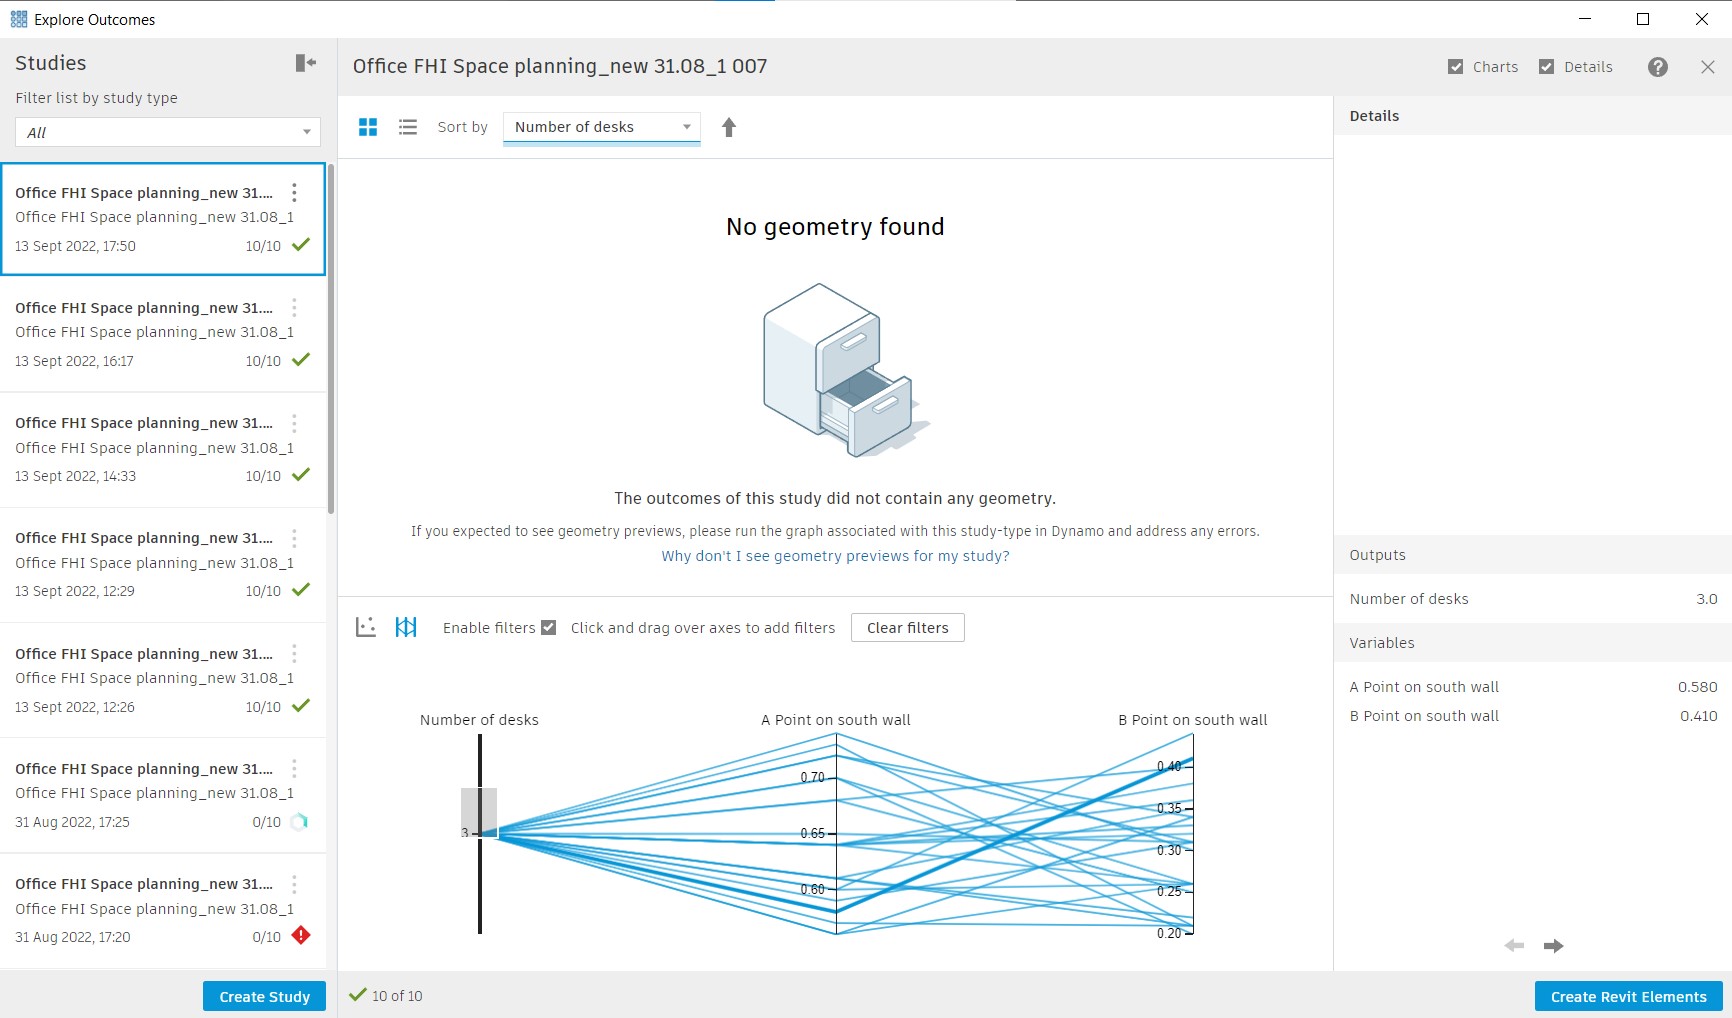Click the A Point on south wall axis
The height and width of the screenshot is (1018, 1732).
(836, 834)
